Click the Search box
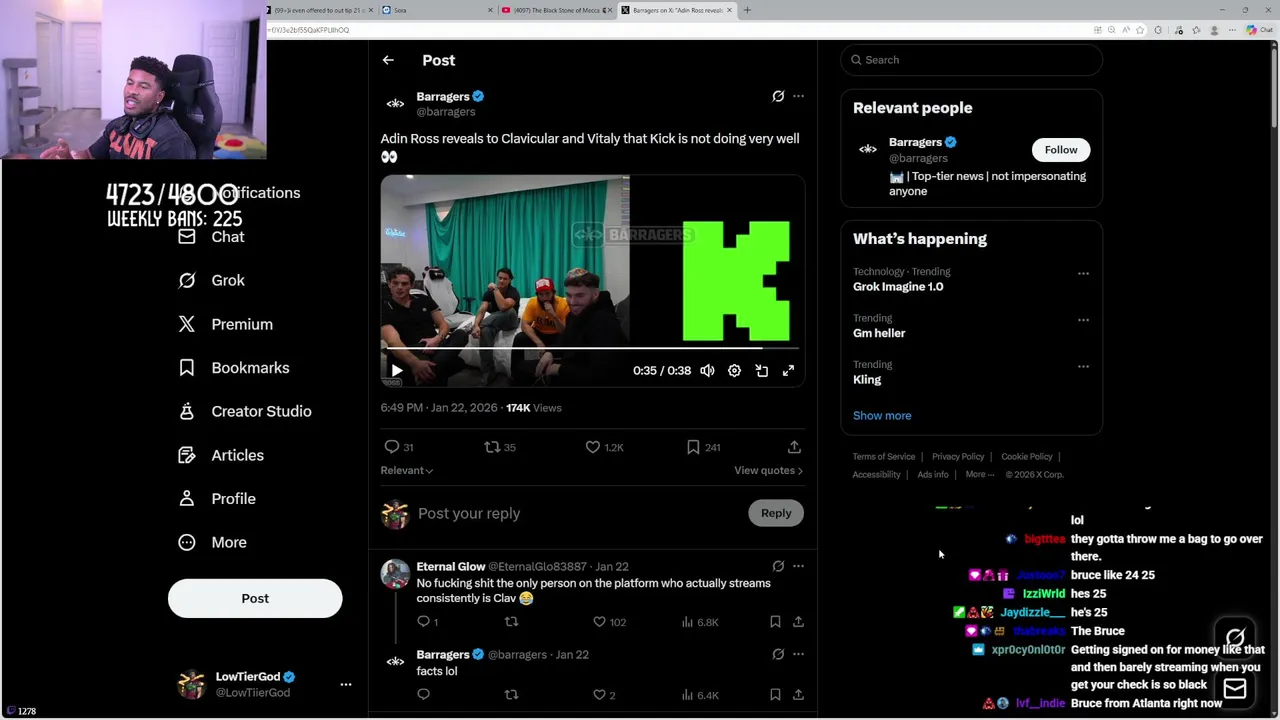 click(x=971, y=60)
